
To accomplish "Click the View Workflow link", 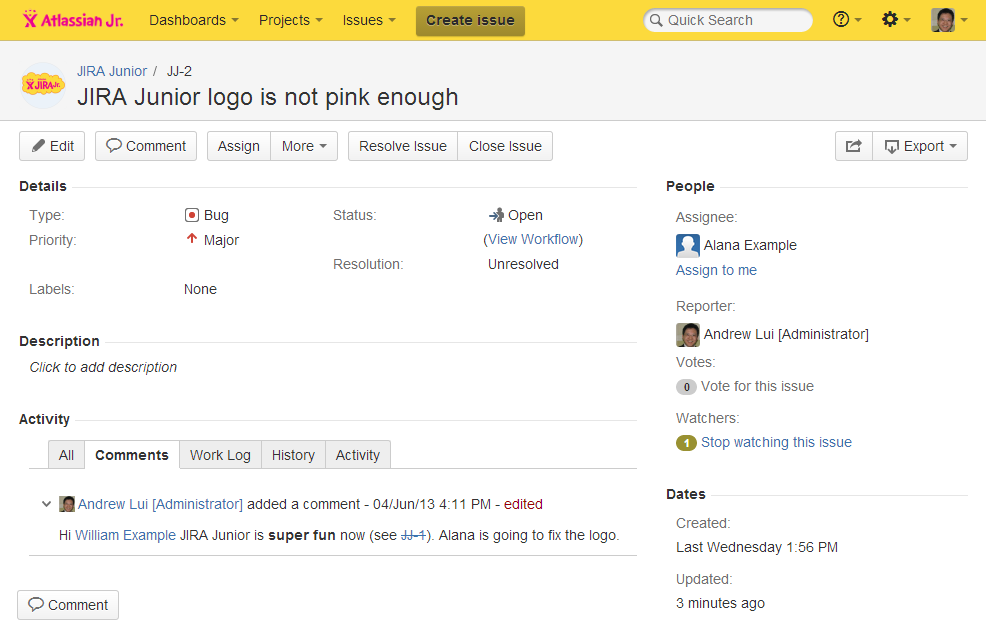I will point(535,239).
